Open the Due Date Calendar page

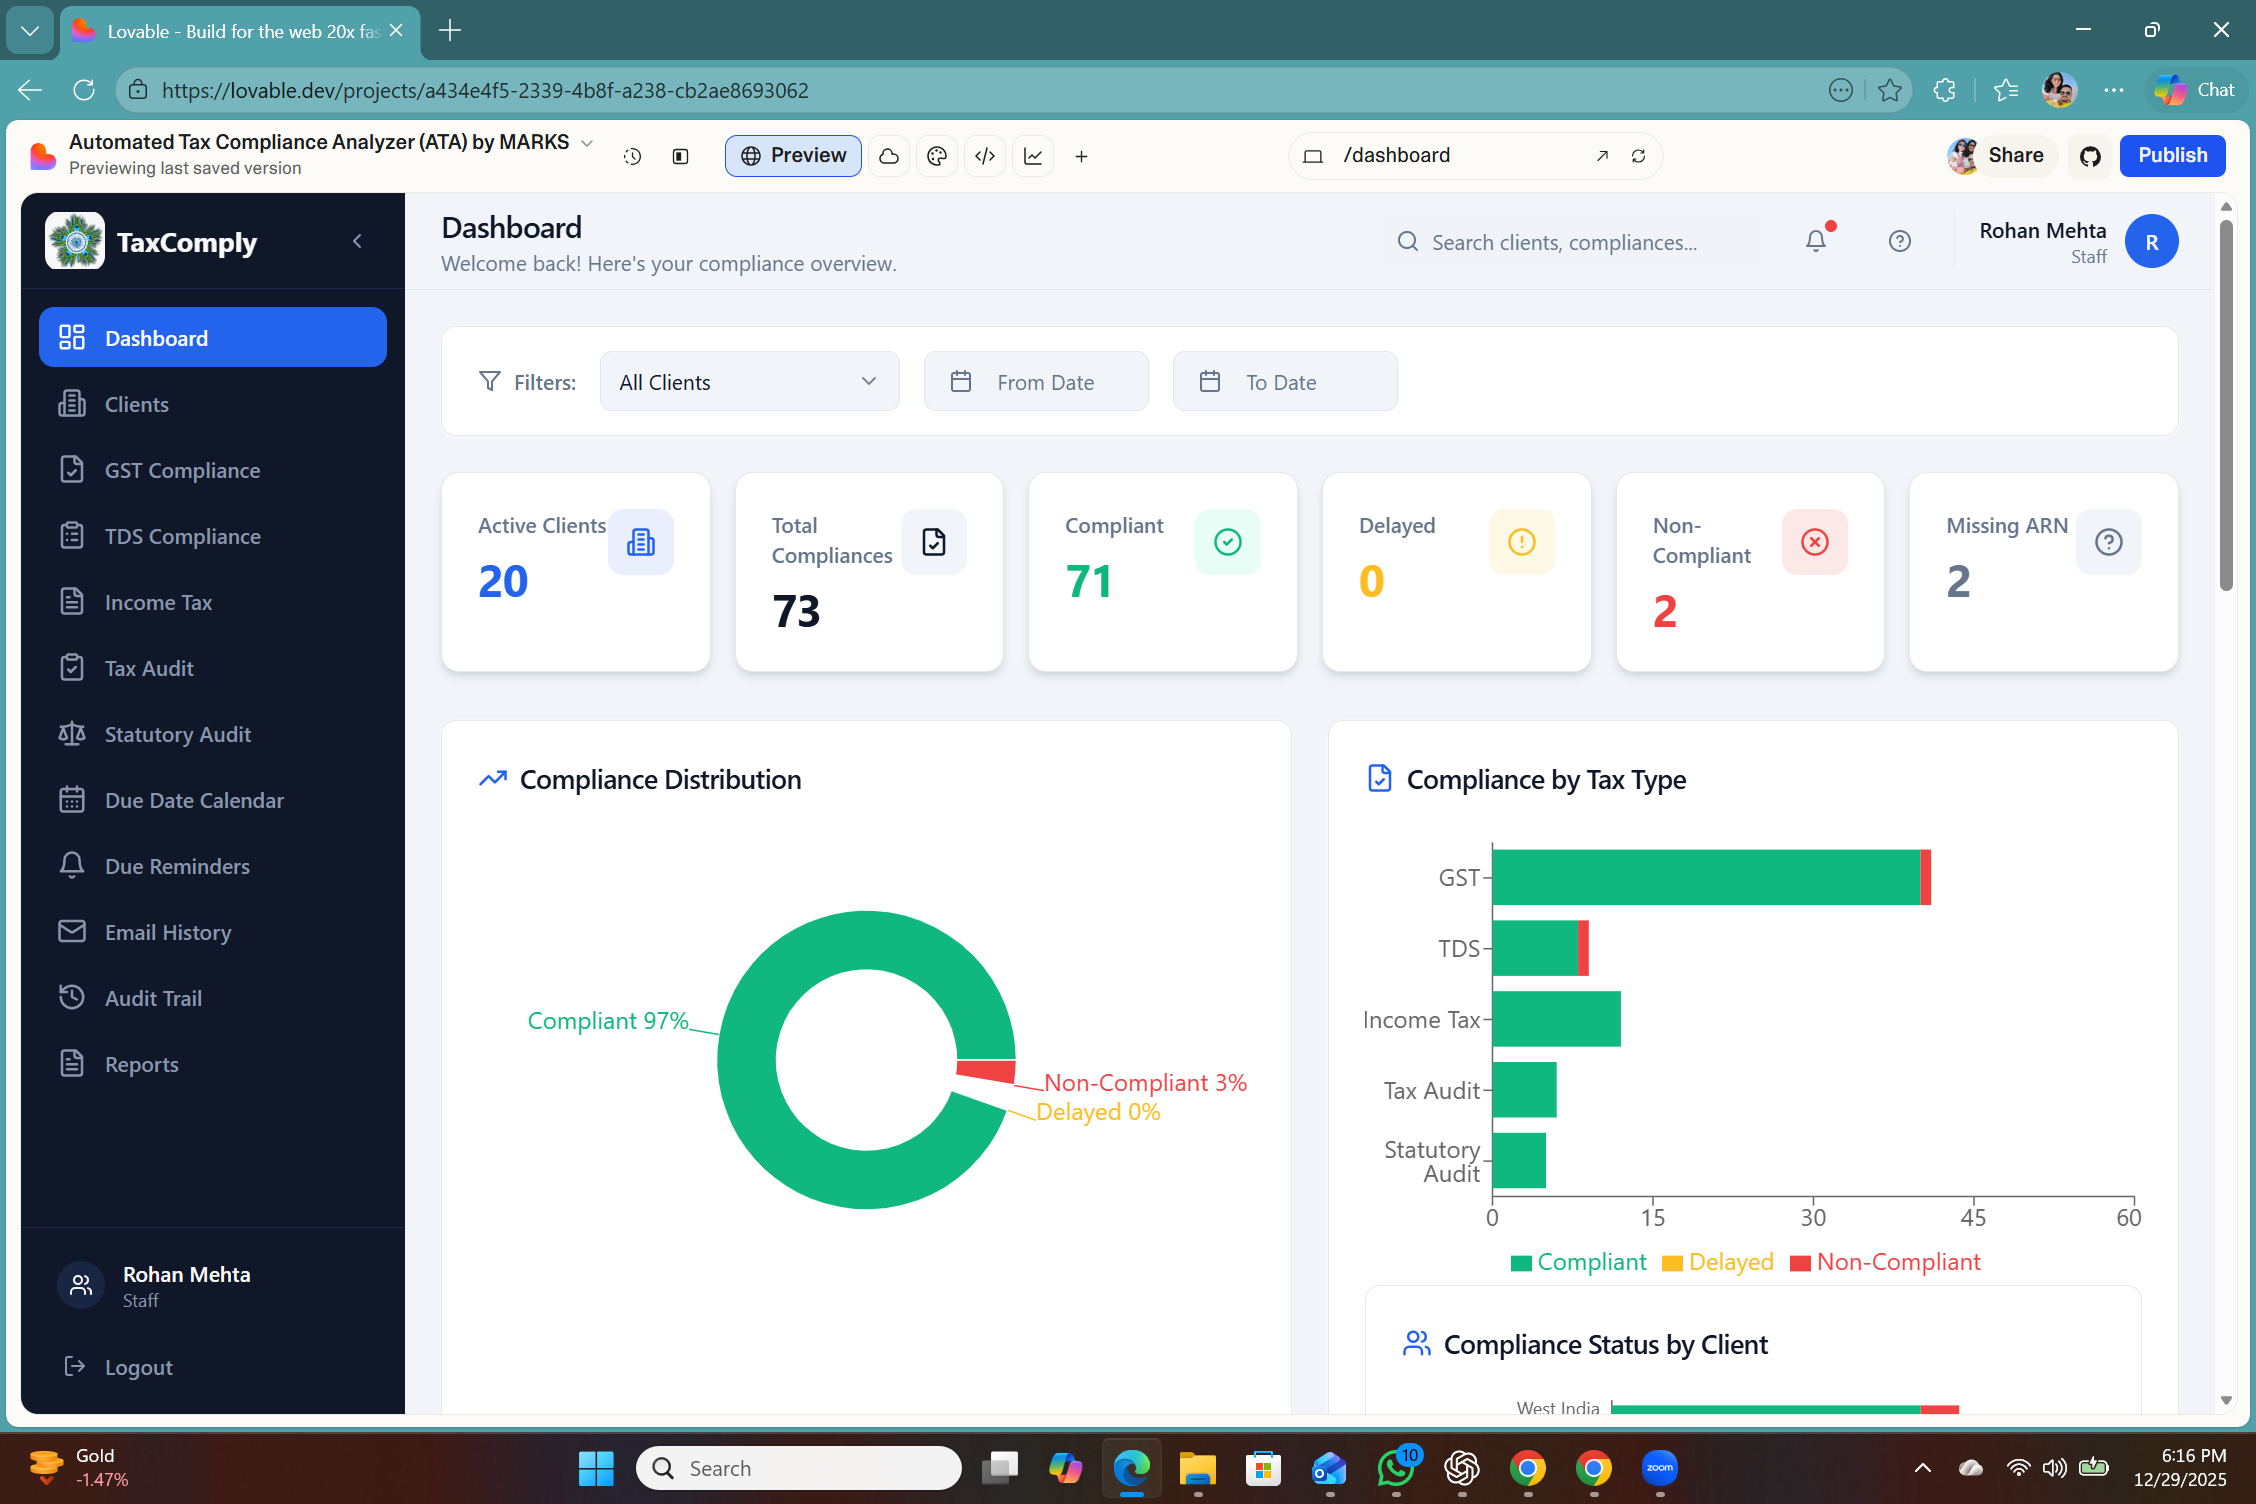[194, 800]
